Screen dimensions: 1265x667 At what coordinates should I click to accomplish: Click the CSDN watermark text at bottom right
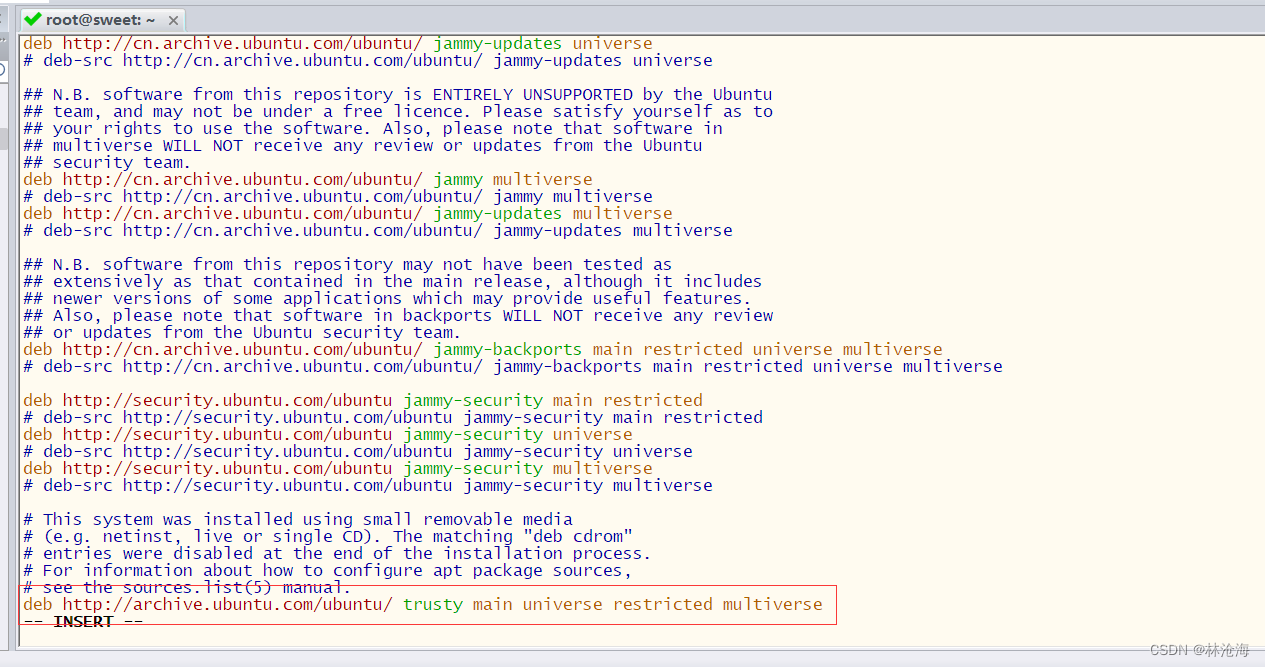1199,651
